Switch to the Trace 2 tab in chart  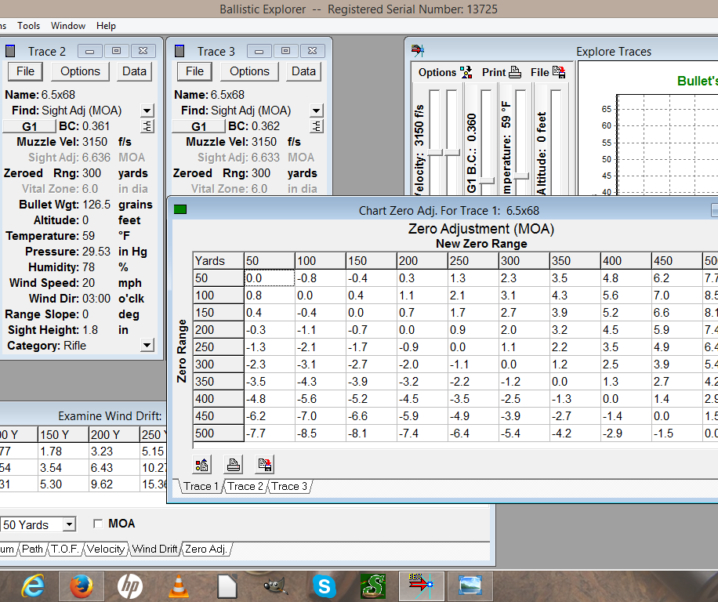(x=245, y=487)
